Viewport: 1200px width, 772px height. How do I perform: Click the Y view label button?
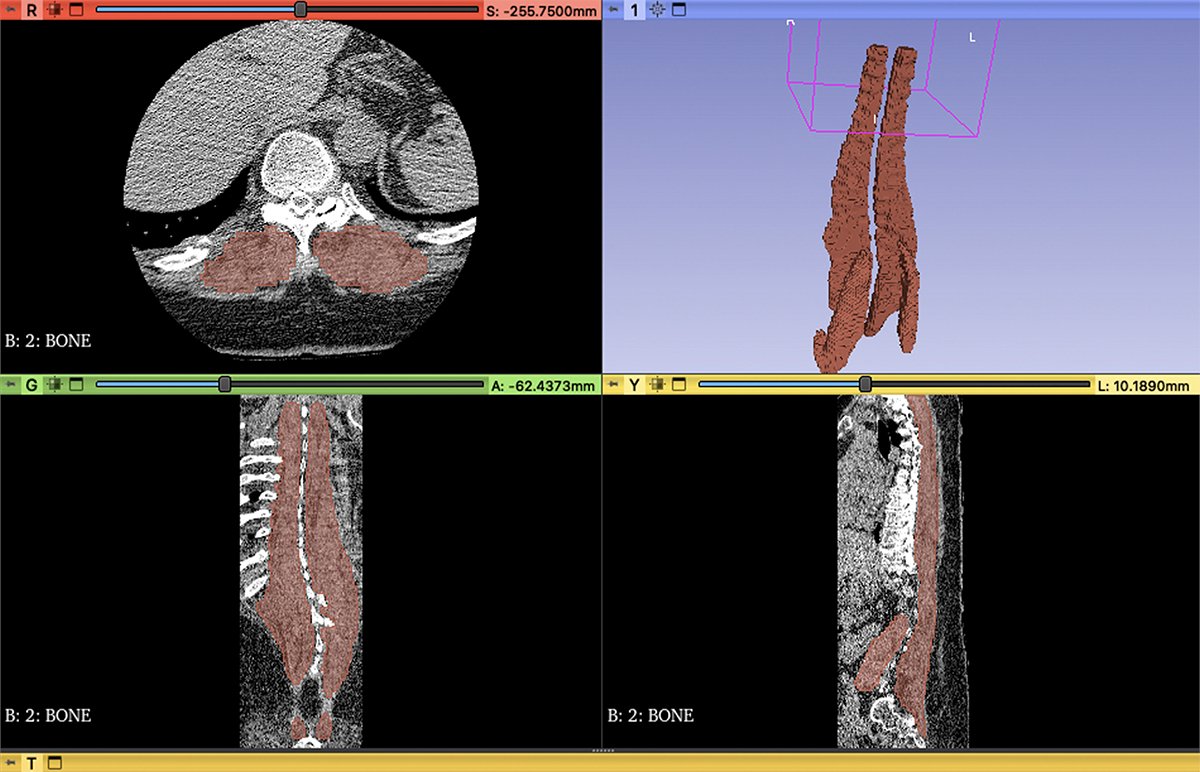point(632,385)
